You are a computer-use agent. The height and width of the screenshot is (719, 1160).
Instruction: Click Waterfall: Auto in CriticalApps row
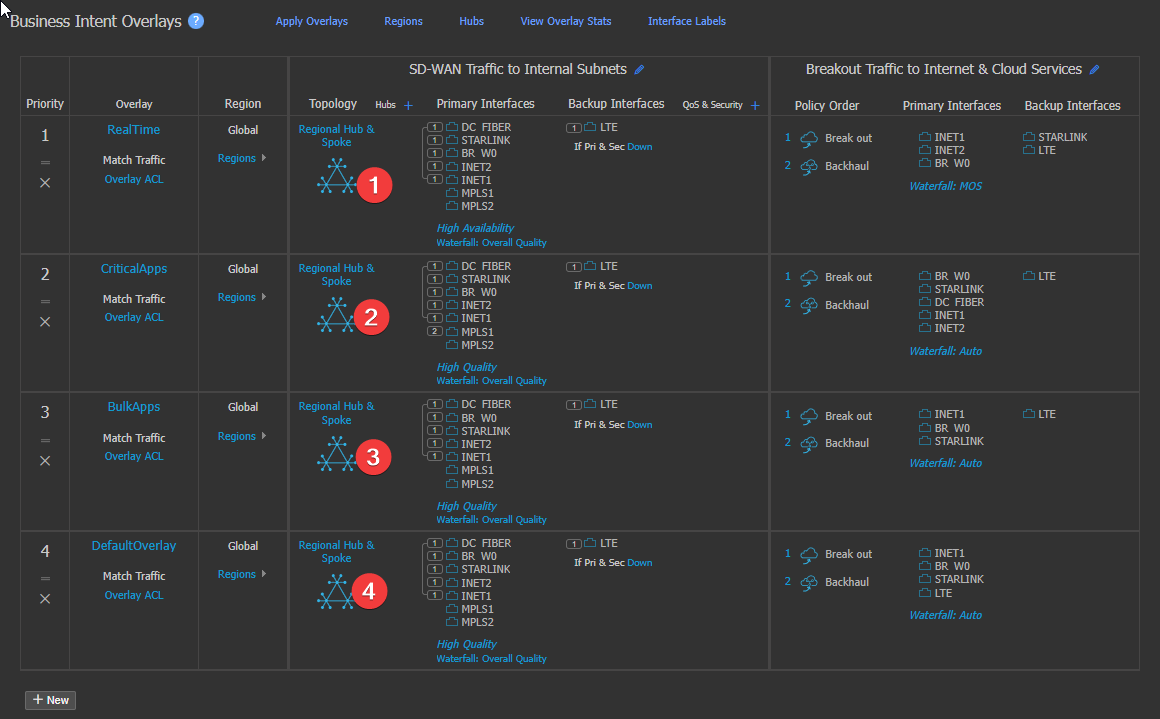click(945, 351)
